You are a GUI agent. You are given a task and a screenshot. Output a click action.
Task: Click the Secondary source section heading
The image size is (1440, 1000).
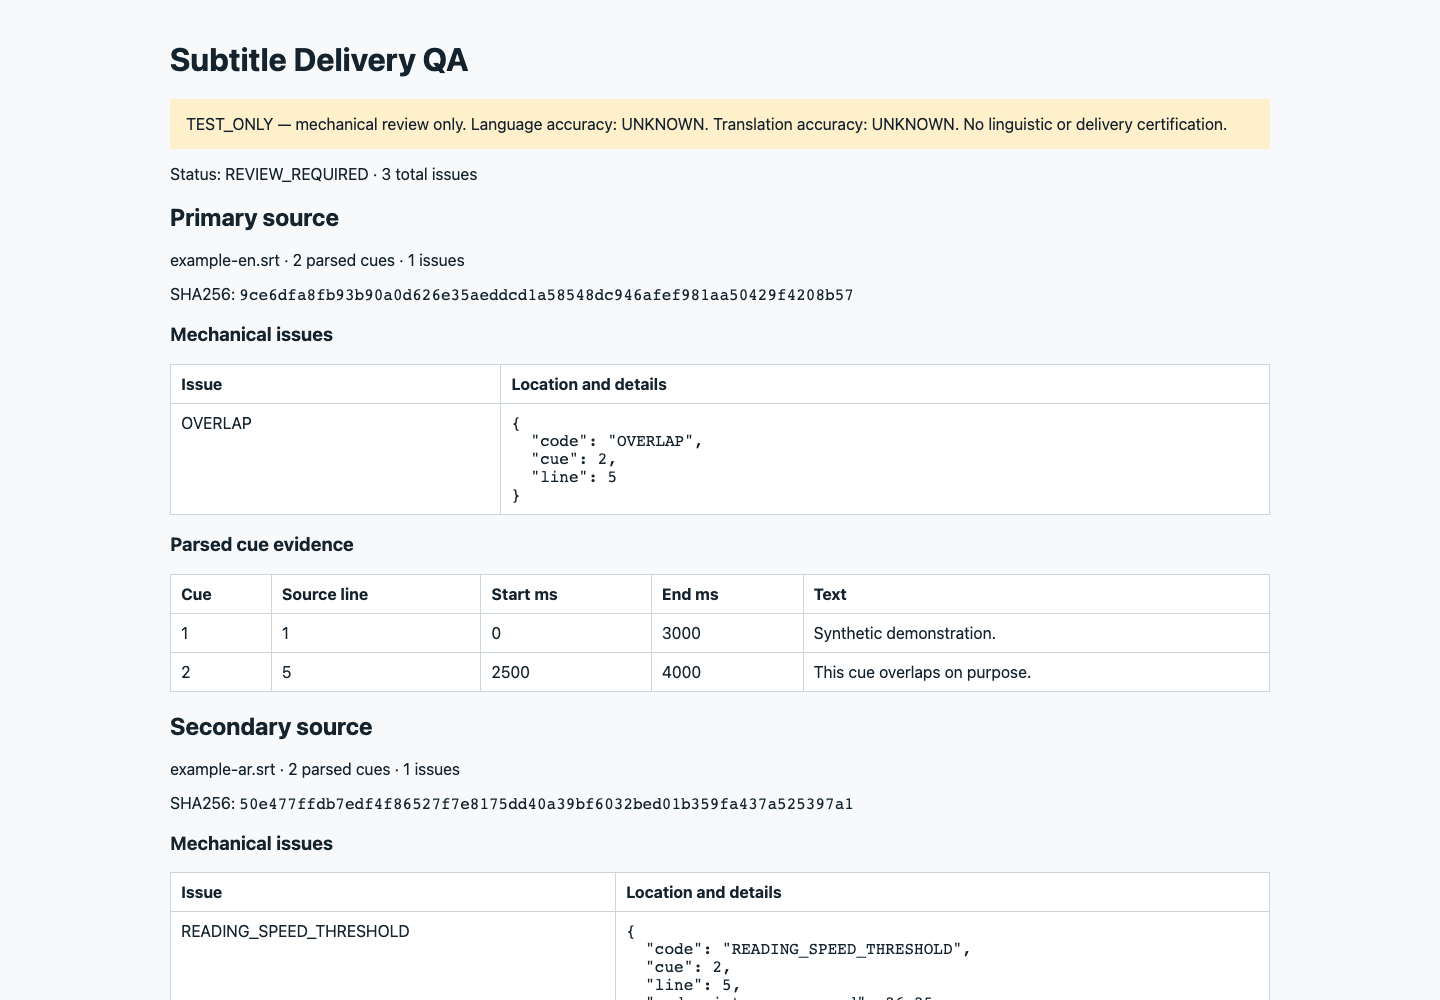coord(271,727)
